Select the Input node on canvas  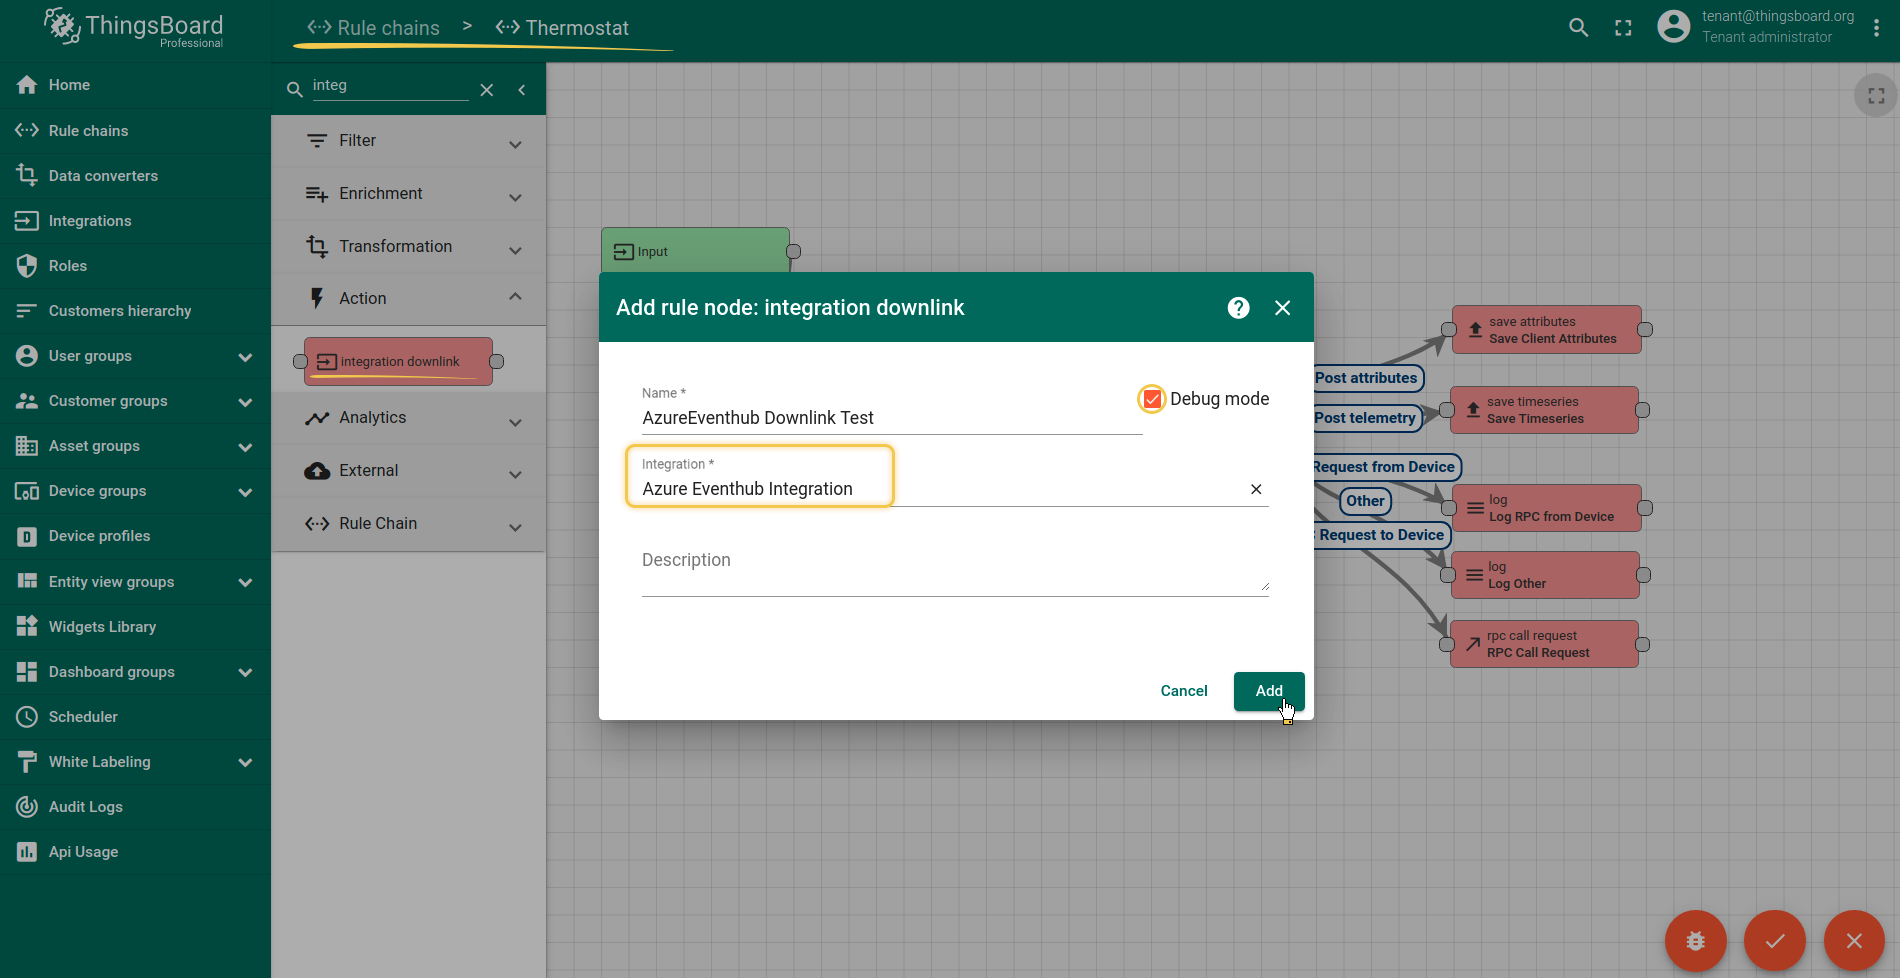pos(695,250)
